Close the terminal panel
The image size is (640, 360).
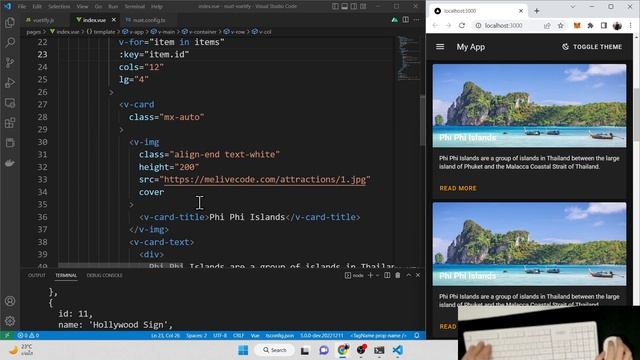coord(418,276)
